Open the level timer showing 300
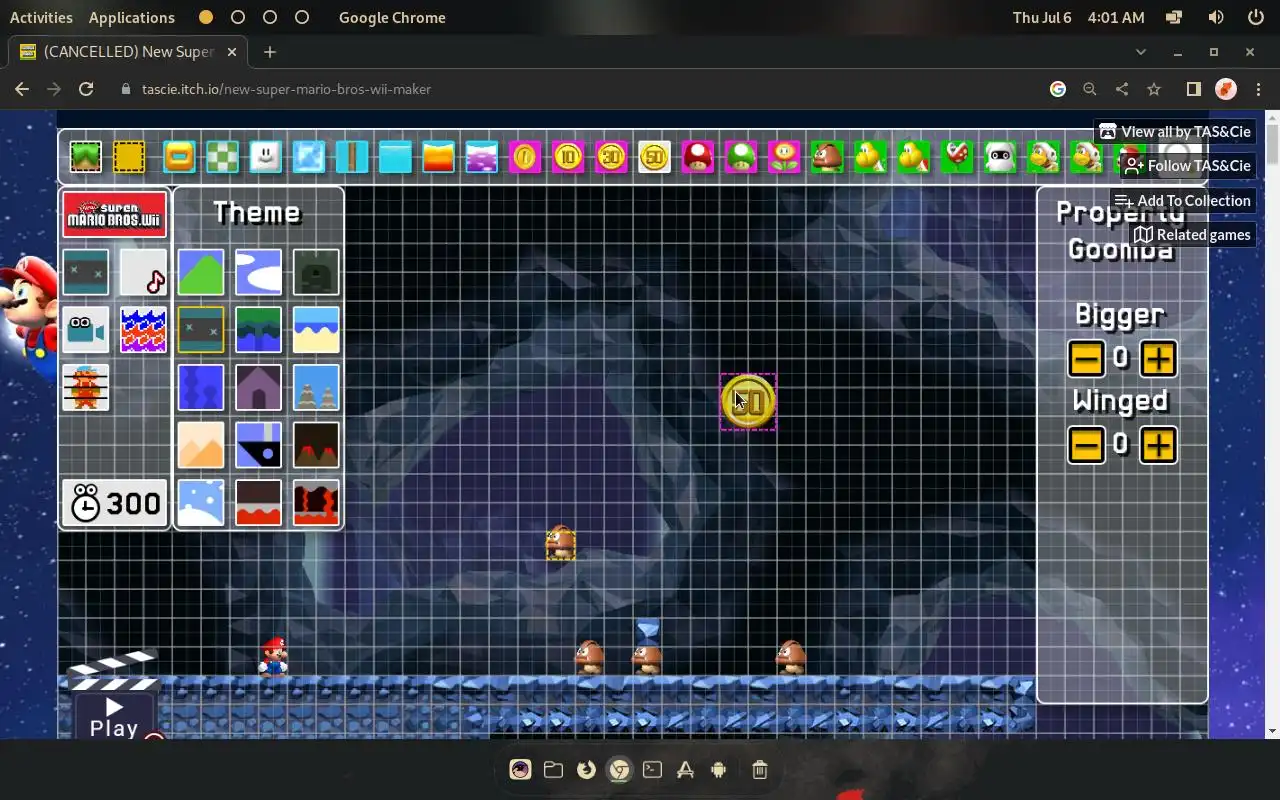Viewport: 1280px width, 800px height. click(x=115, y=502)
